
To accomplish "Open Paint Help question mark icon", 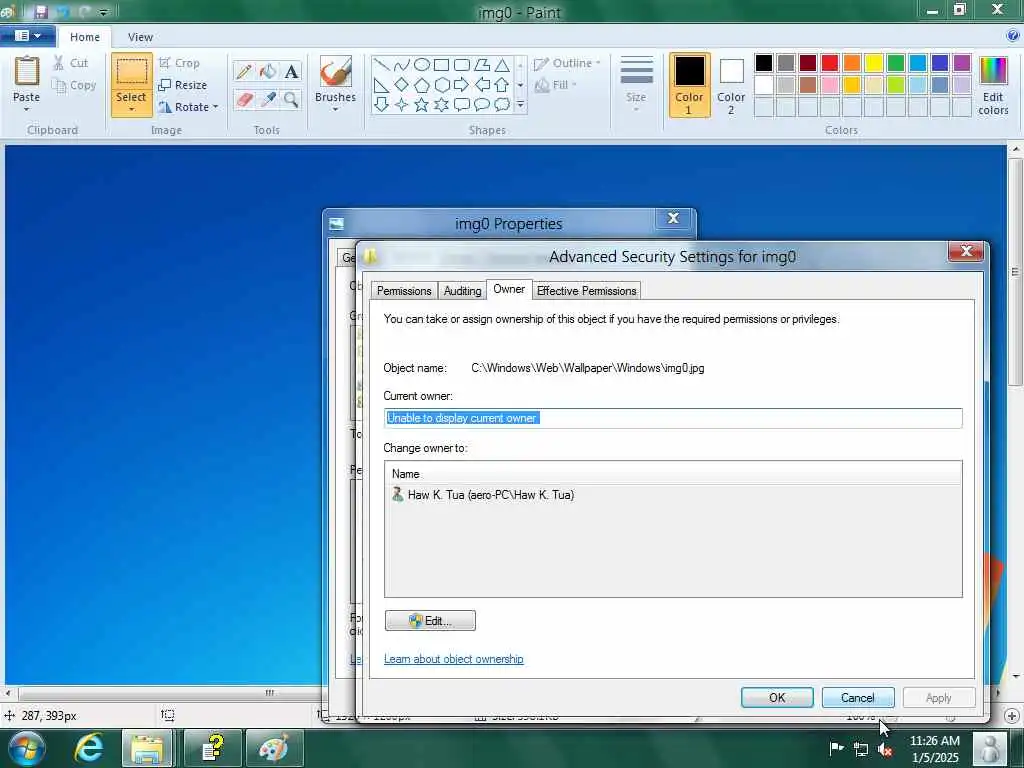I will (1013, 36).
